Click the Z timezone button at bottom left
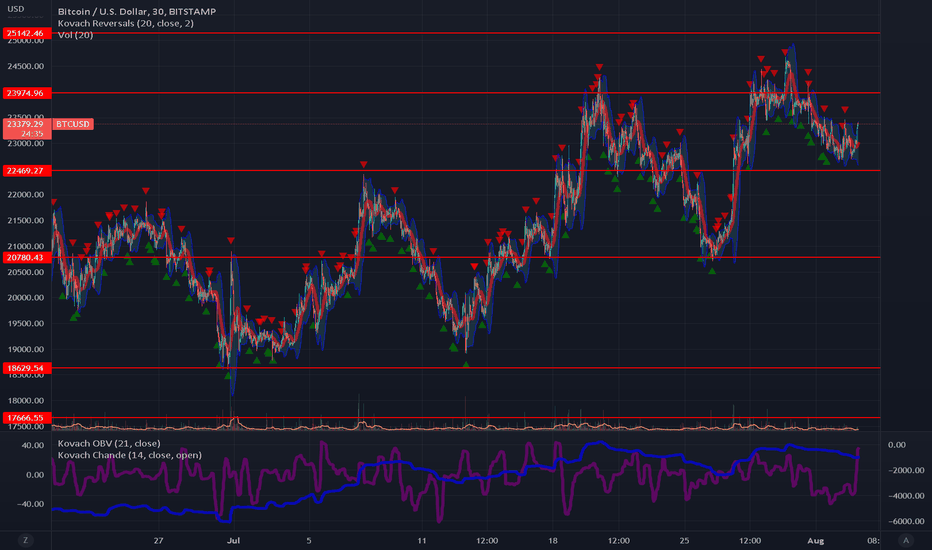This screenshot has width=932, height=550. pyautogui.click(x=25, y=540)
